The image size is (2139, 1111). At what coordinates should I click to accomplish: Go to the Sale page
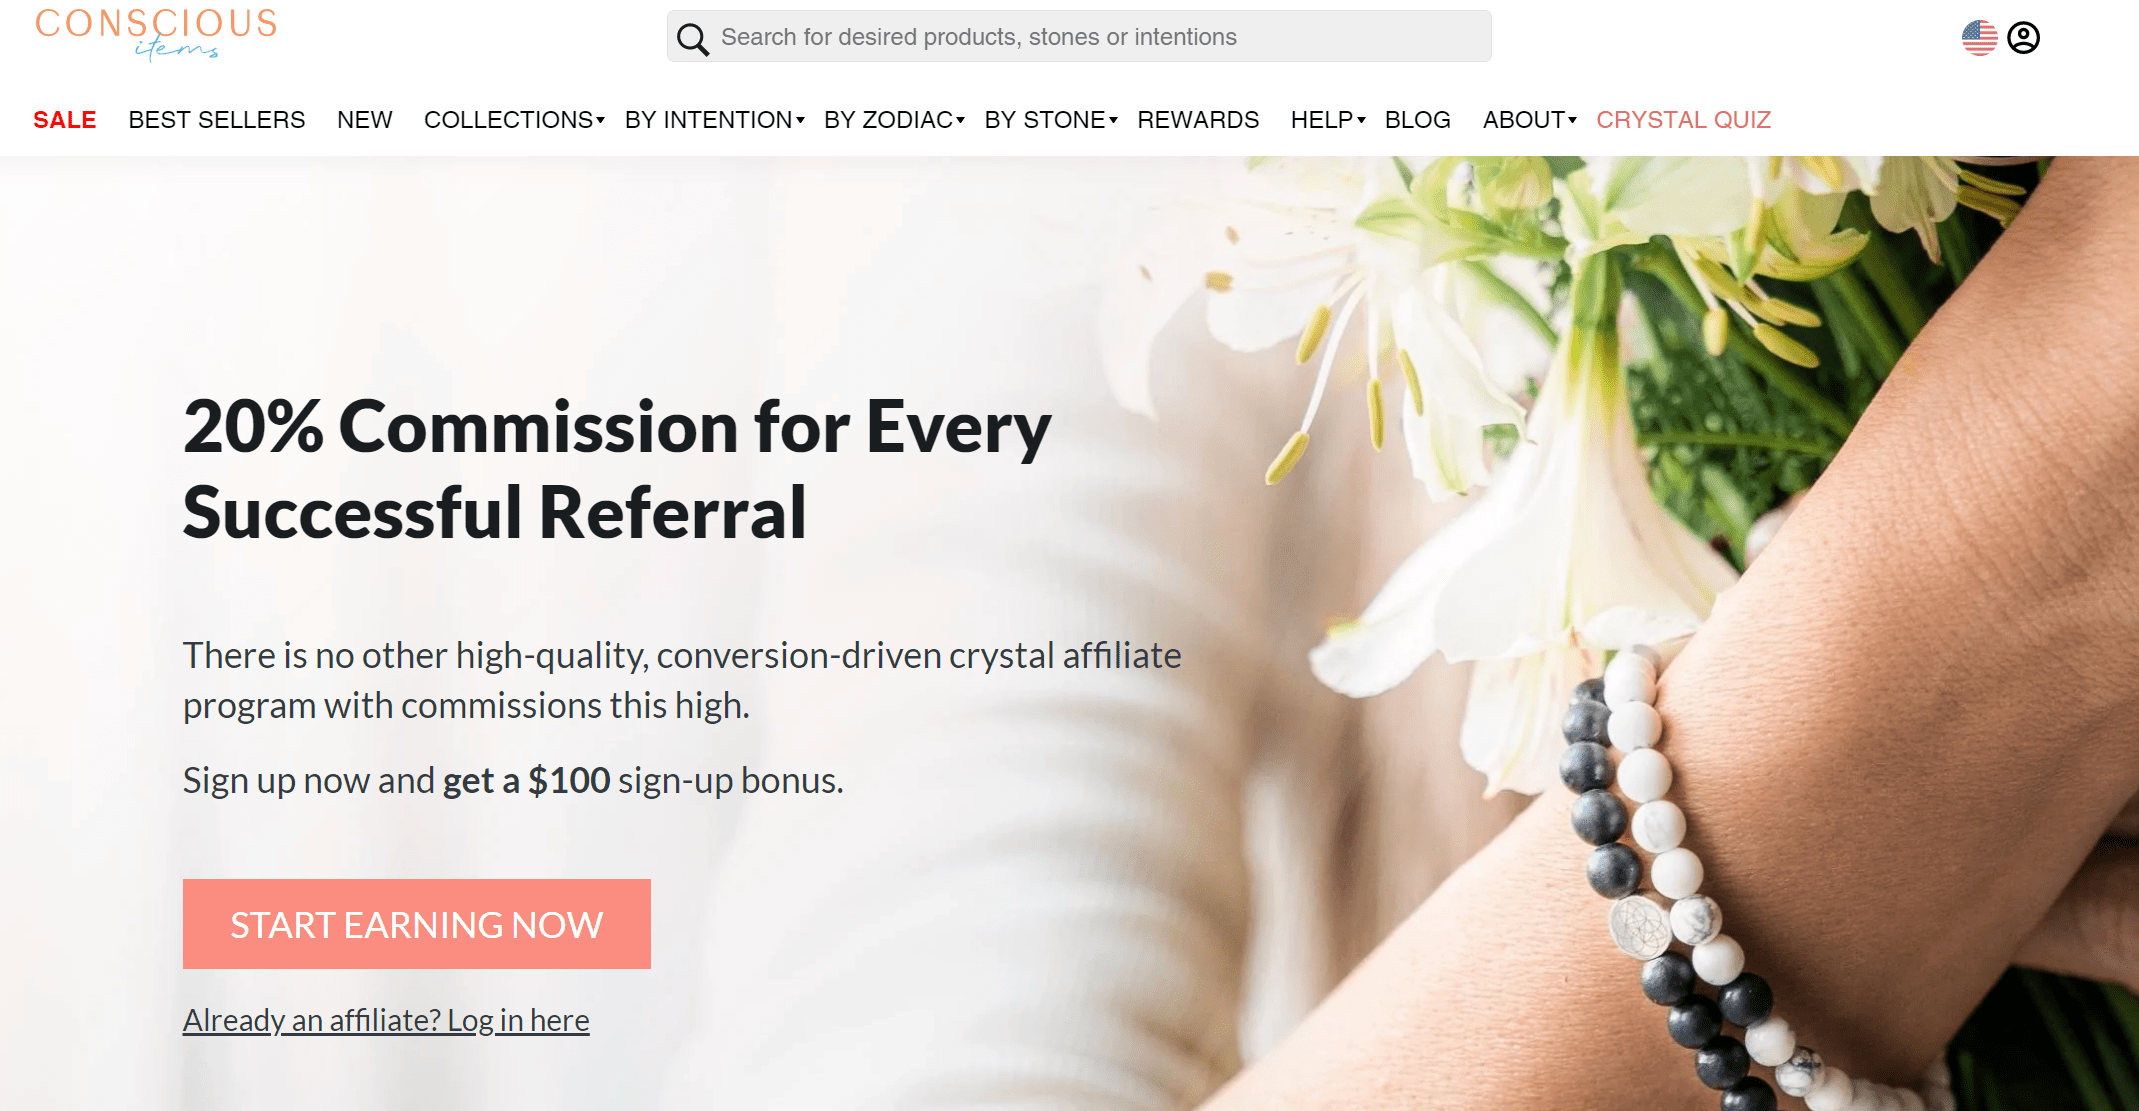(65, 120)
